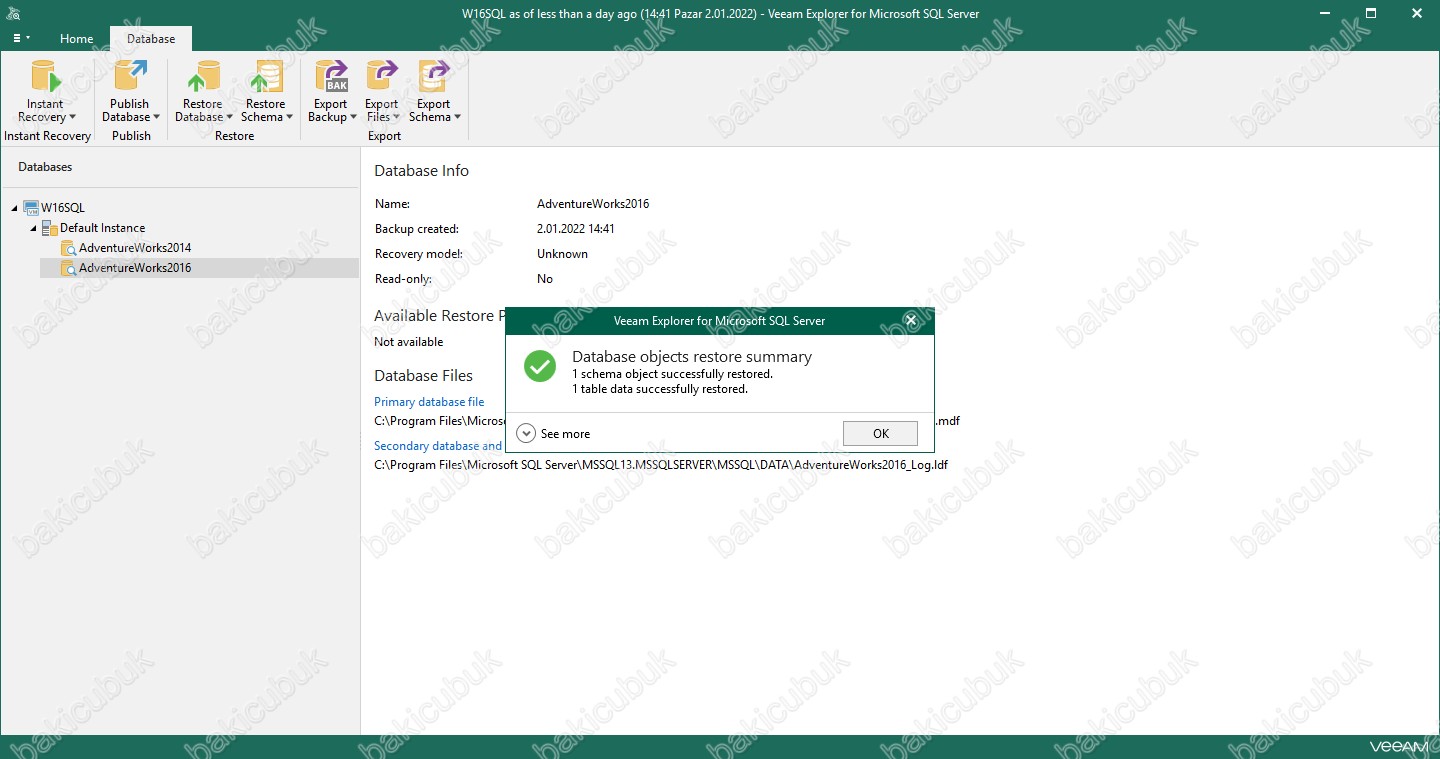Click the '1 schema object successfully restored' line
Screen dimensions: 1440x759
672,374
